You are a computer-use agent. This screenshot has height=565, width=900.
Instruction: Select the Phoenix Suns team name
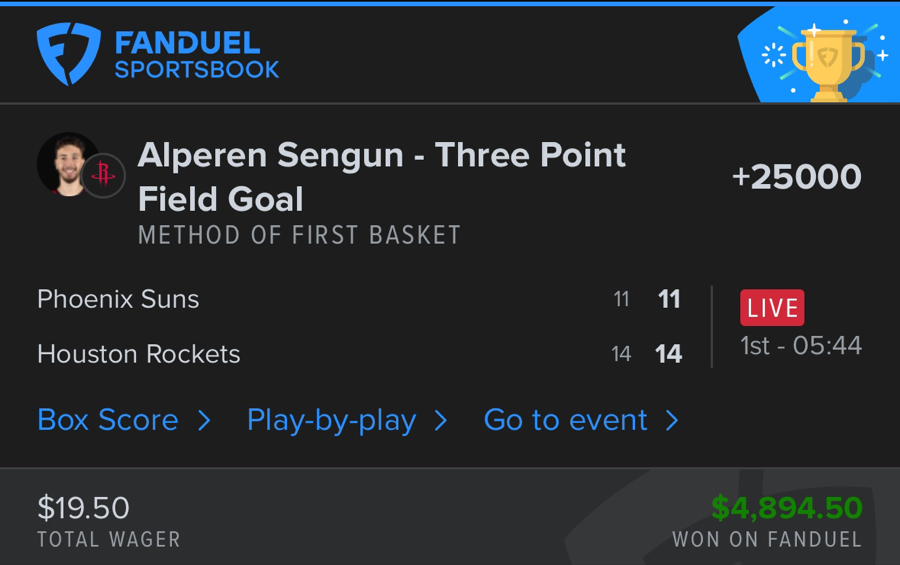coord(118,299)
